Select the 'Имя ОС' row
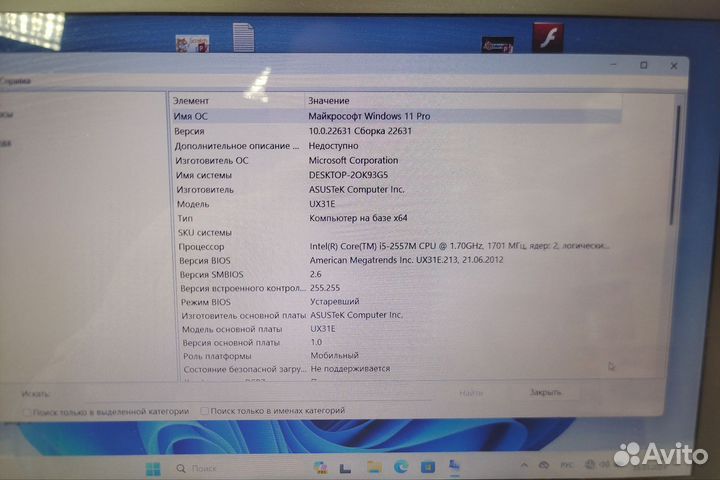This screenshot has width=720, height=480. [x=396, y=116]
